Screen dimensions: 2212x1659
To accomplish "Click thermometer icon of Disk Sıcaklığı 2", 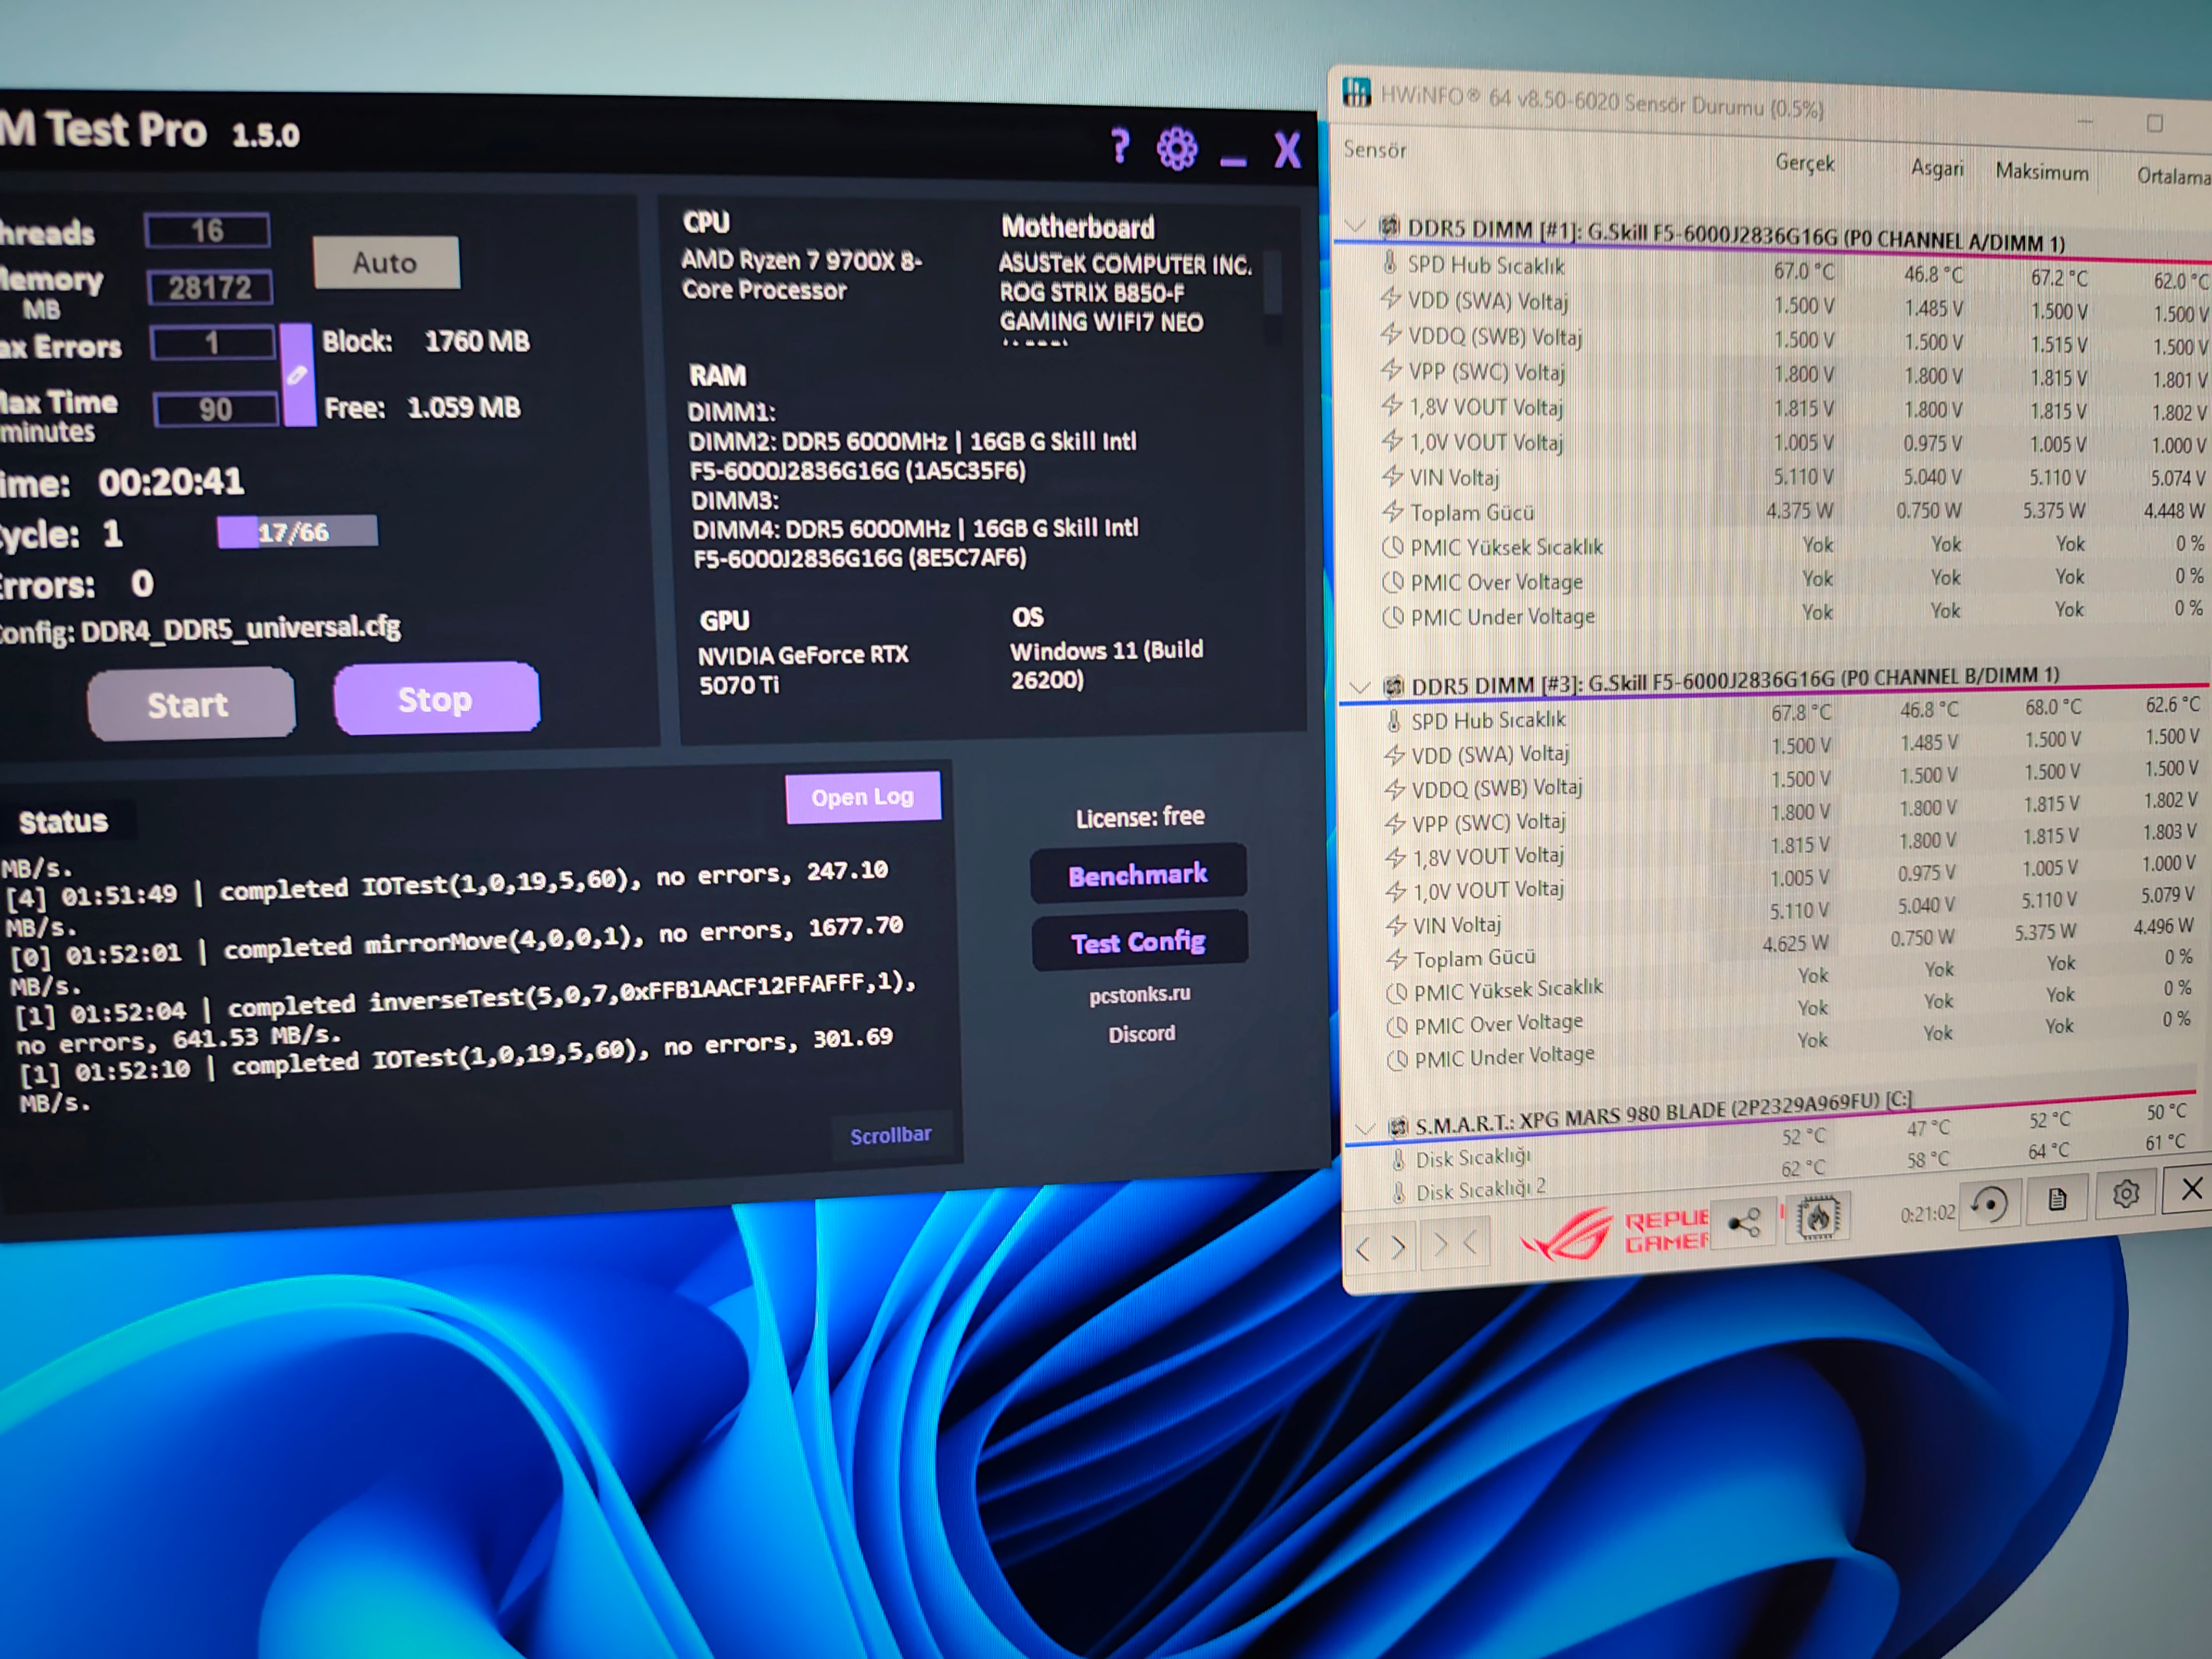I will pos(1400,1192).
